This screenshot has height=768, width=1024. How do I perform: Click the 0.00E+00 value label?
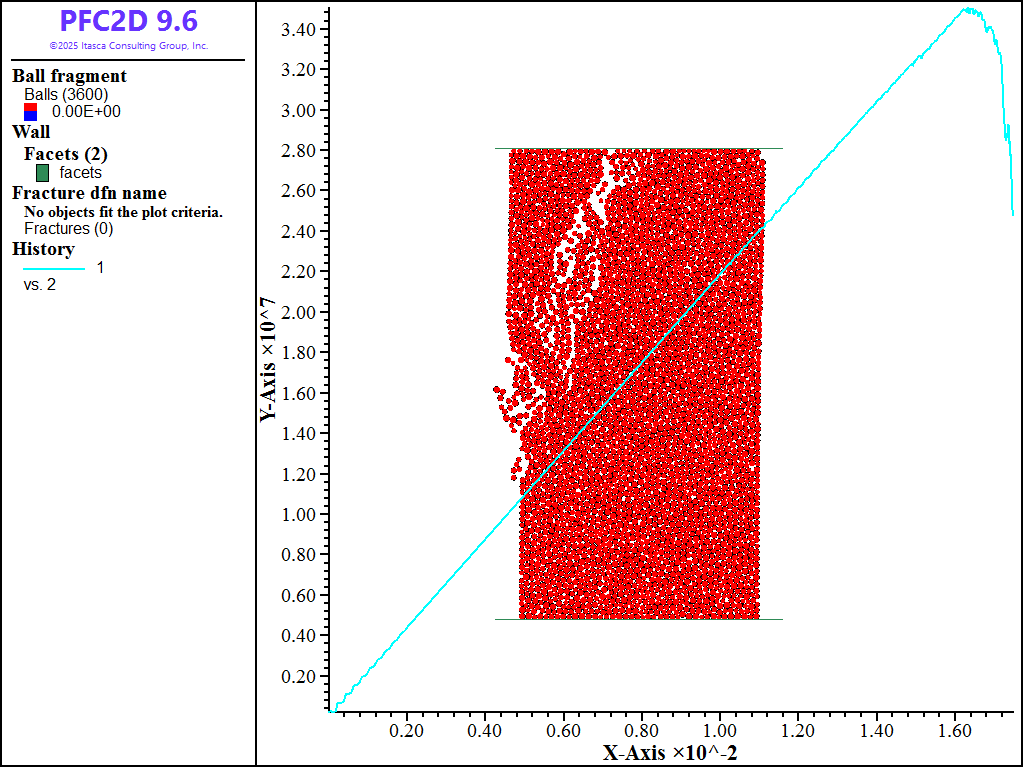(86, 112)
